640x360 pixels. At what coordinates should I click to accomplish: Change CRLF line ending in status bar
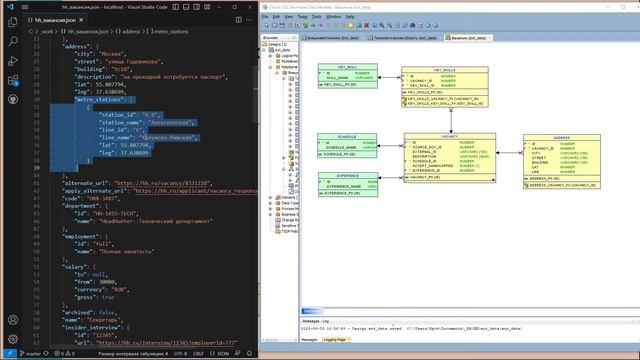pos(198,353)
